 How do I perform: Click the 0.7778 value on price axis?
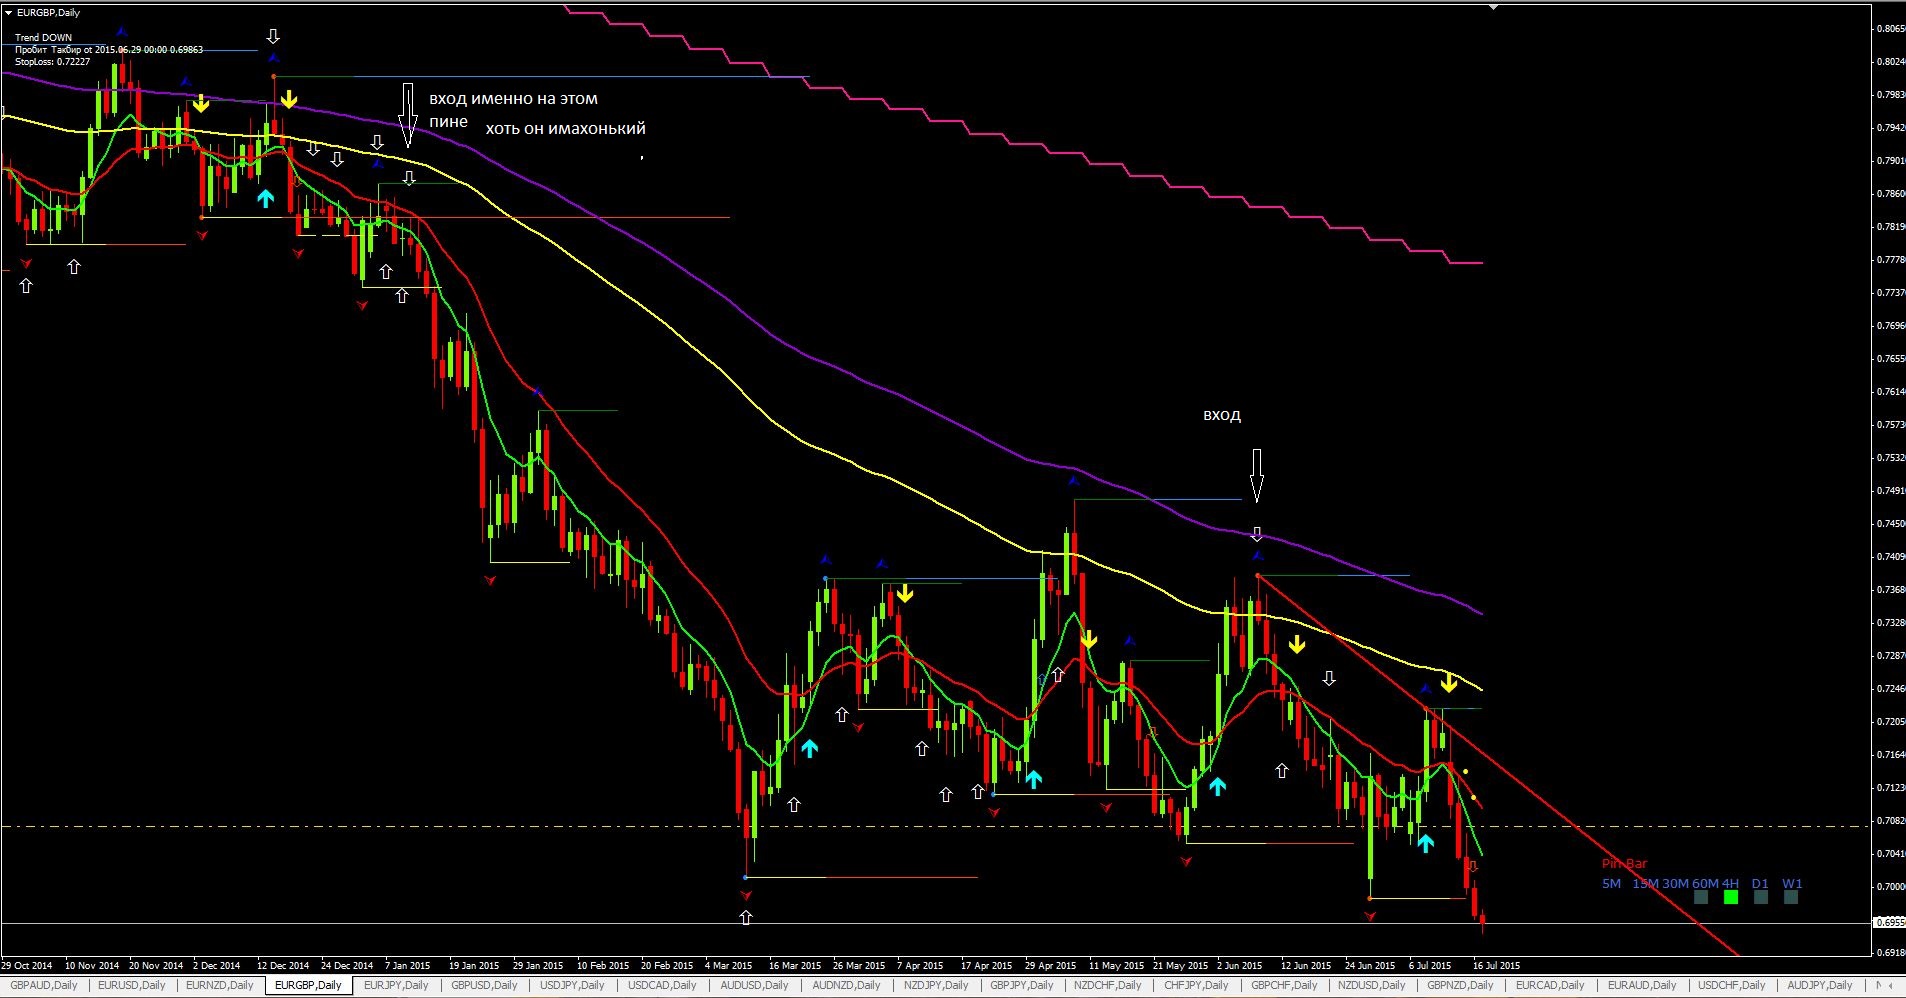(x=1889, y=260)
